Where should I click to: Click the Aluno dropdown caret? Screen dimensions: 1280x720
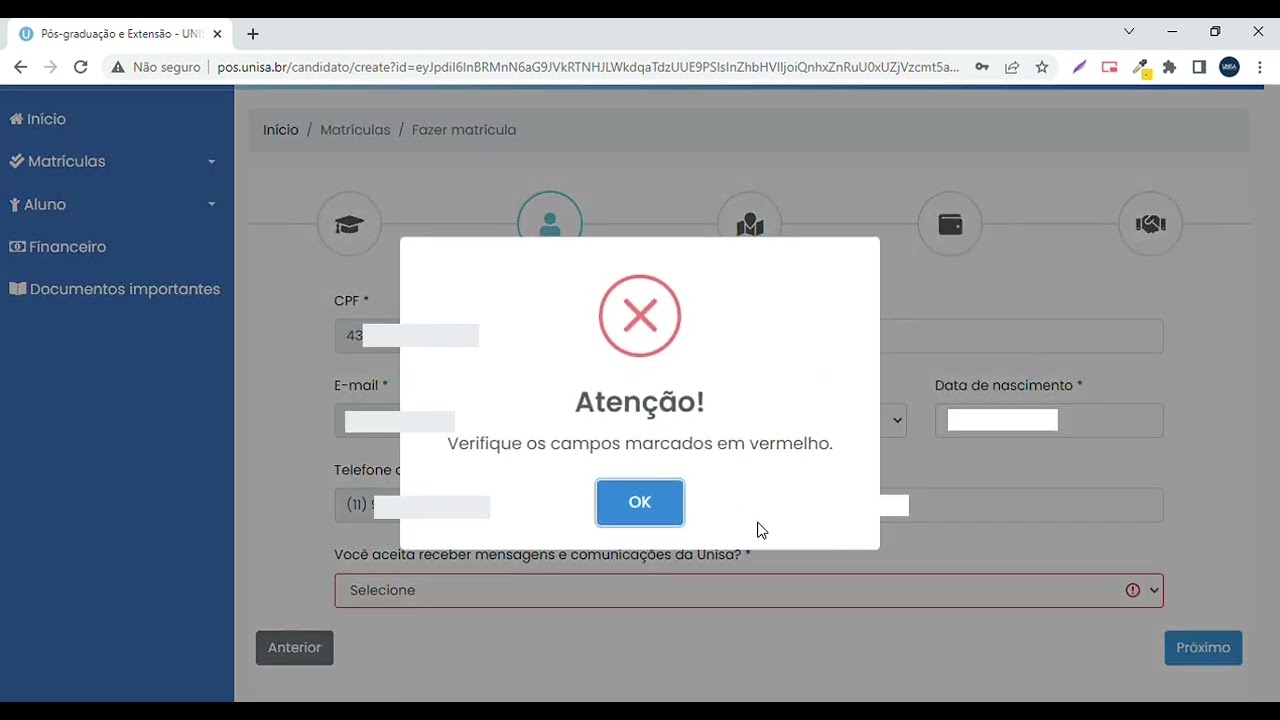coord(211,205)
